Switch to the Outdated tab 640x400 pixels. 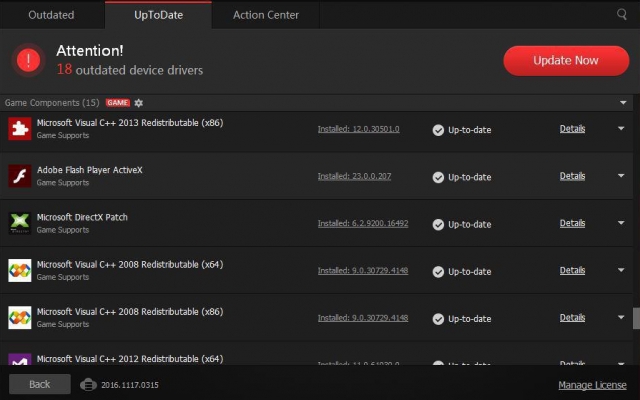[x=51, y=15]
